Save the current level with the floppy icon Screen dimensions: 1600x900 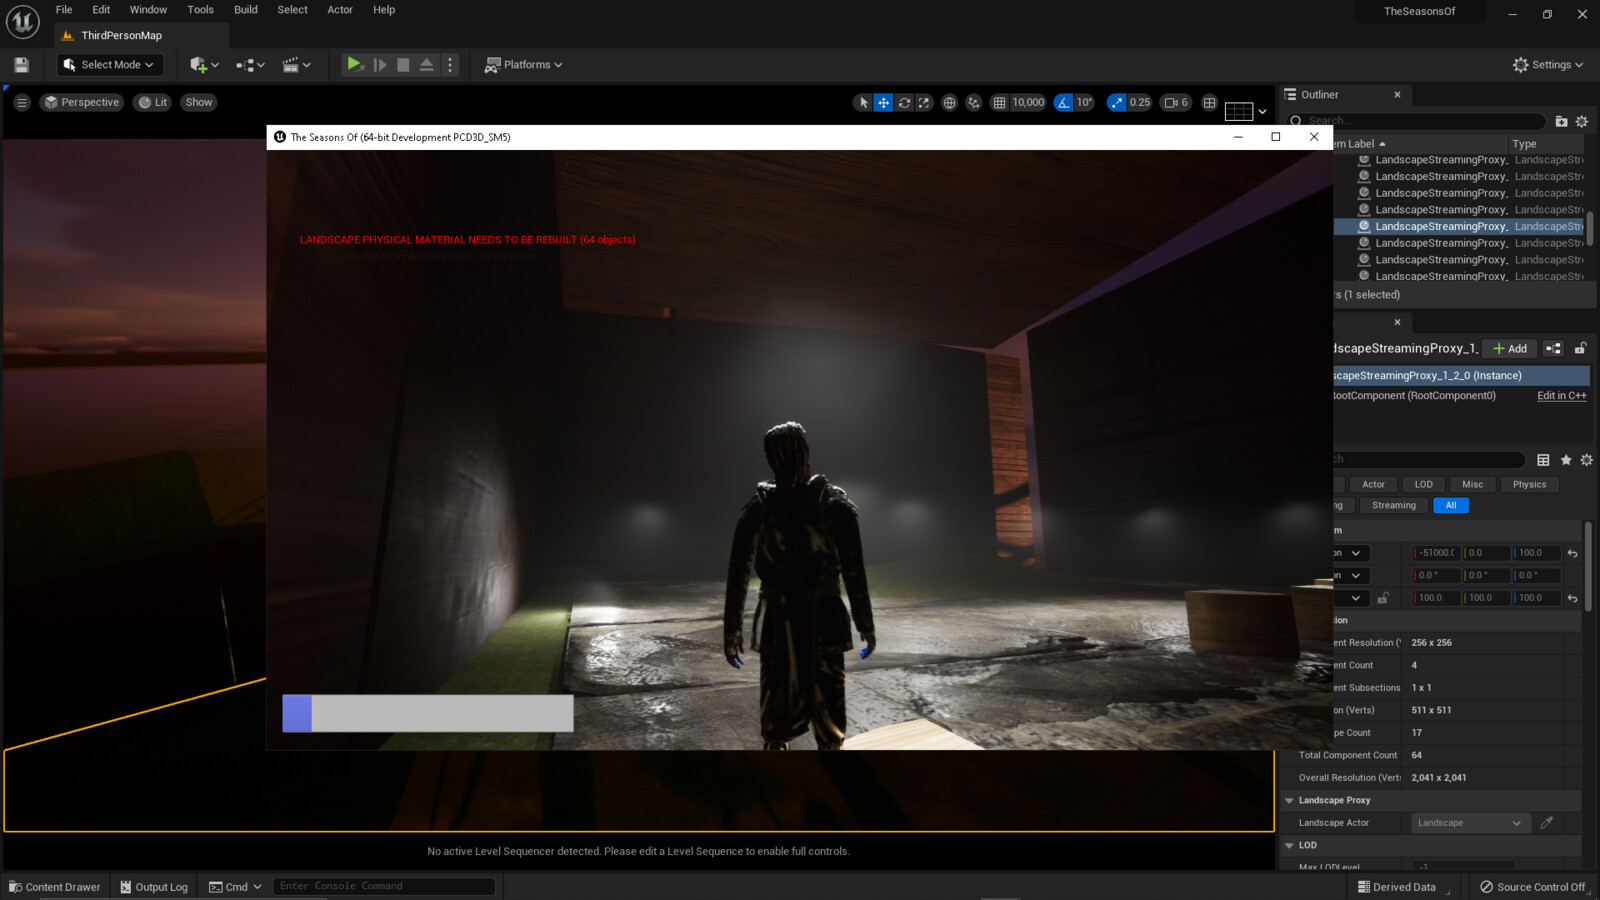coord(21,65)
